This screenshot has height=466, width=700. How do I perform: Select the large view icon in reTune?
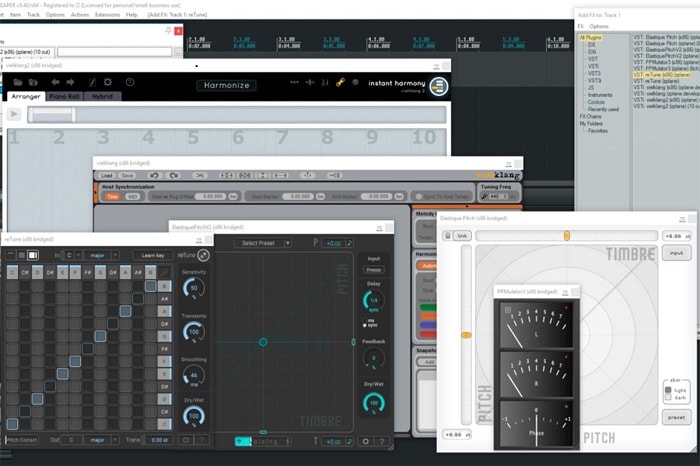(x=33, y=255)
